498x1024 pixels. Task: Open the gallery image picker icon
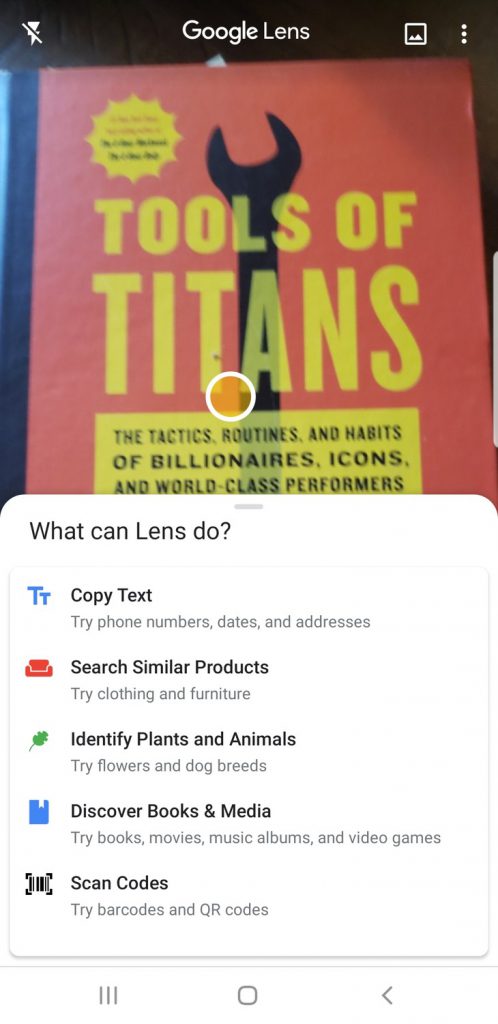pos(416,33)
